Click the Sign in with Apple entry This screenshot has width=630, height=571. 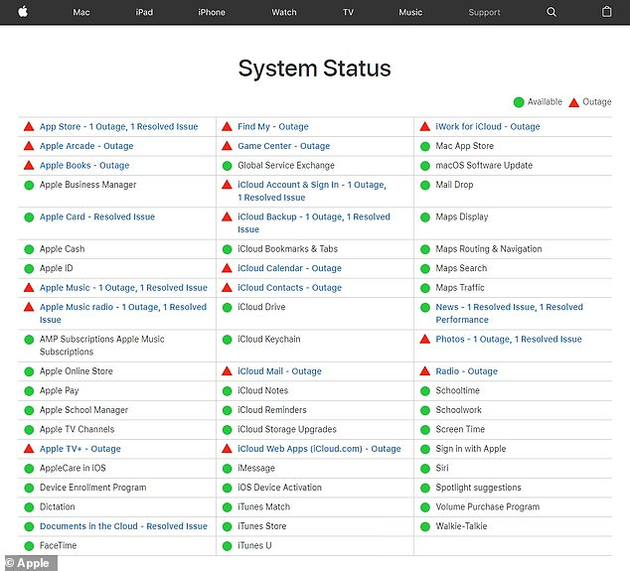pos(470,448)
